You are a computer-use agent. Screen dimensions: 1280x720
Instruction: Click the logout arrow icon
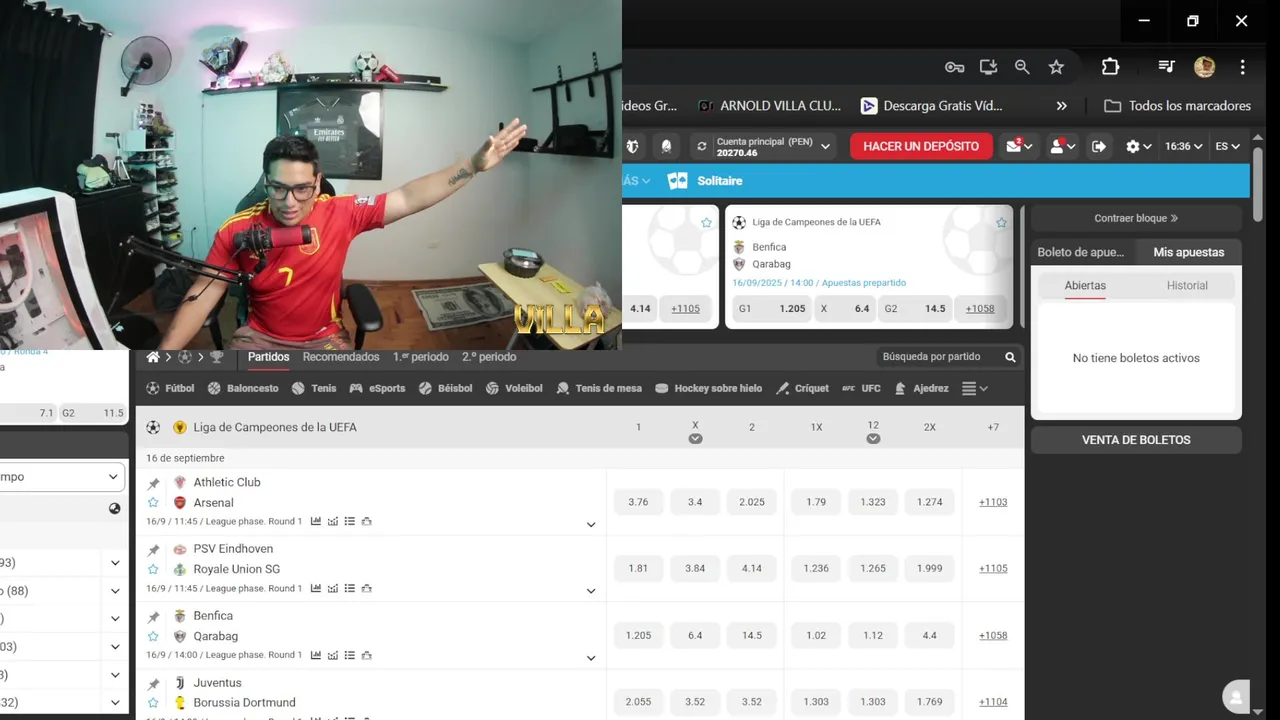pyautogui.click(x=1099, y=146)
